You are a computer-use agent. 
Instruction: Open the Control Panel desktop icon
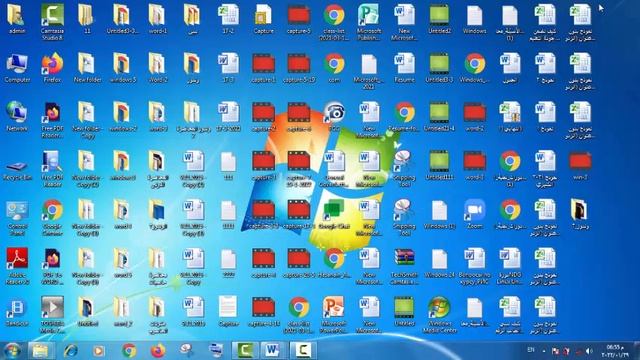point(17,217)
